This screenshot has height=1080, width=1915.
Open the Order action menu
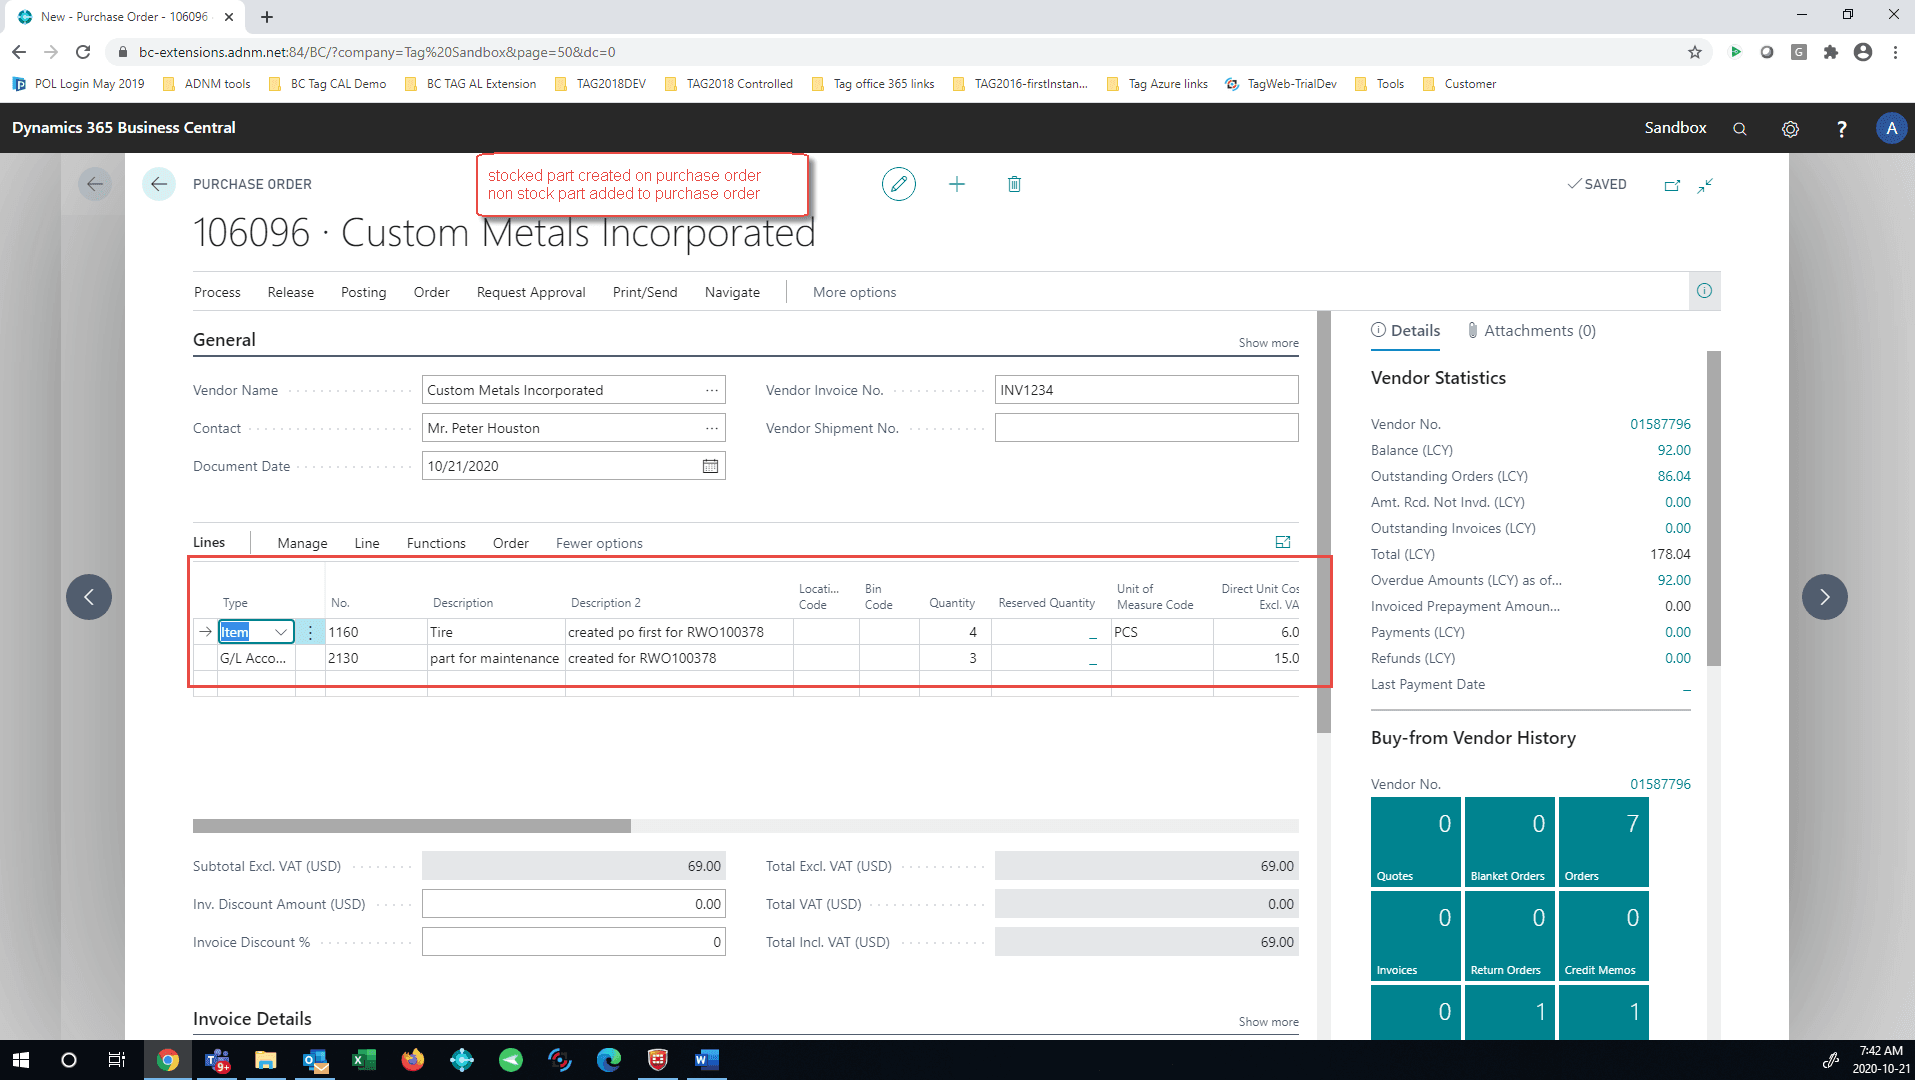[431, 292]
